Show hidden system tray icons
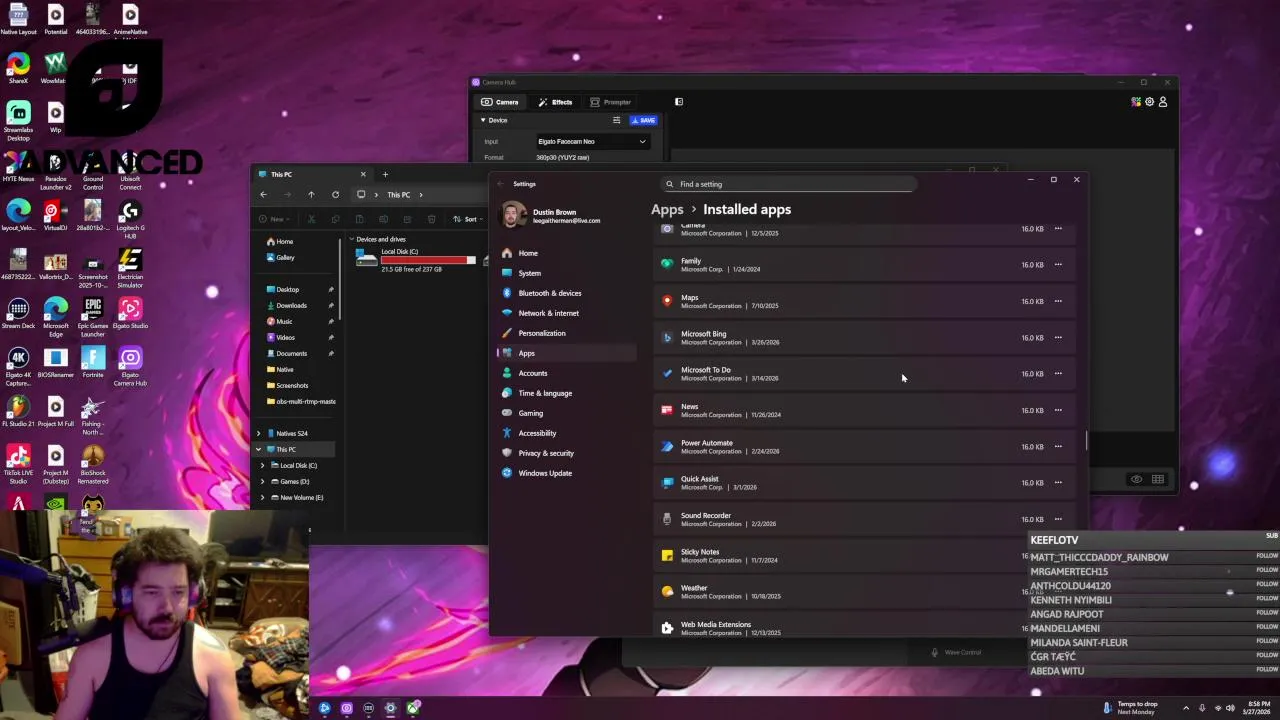This screenshot has width=1280, height=720. click(1186, 708)
